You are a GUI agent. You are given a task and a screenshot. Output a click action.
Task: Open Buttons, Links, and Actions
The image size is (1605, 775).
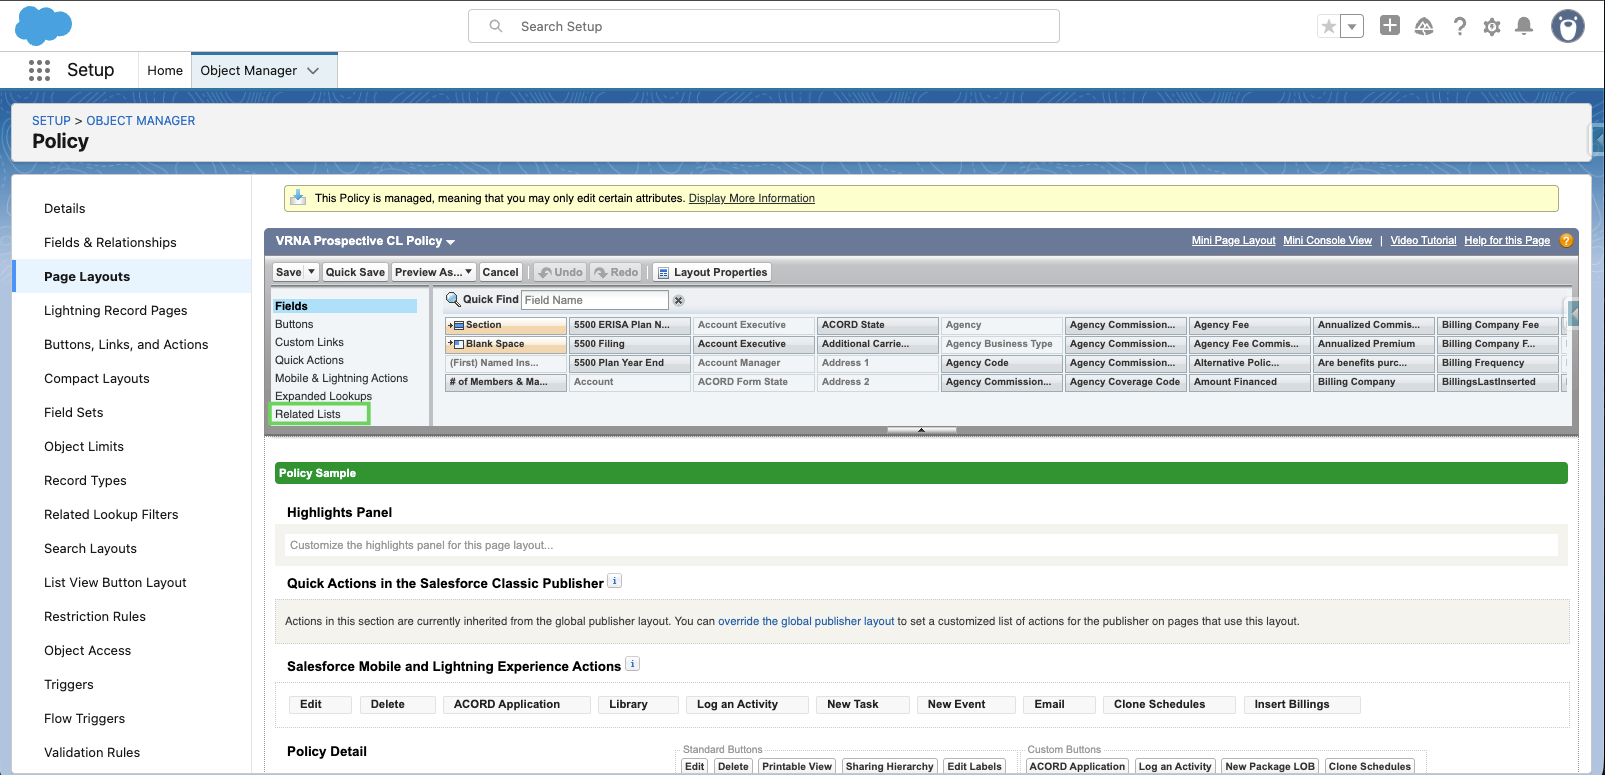coord(126,344)
